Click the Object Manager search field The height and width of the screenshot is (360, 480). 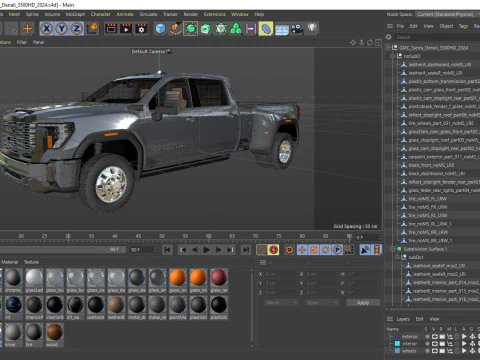pos(437,37)
